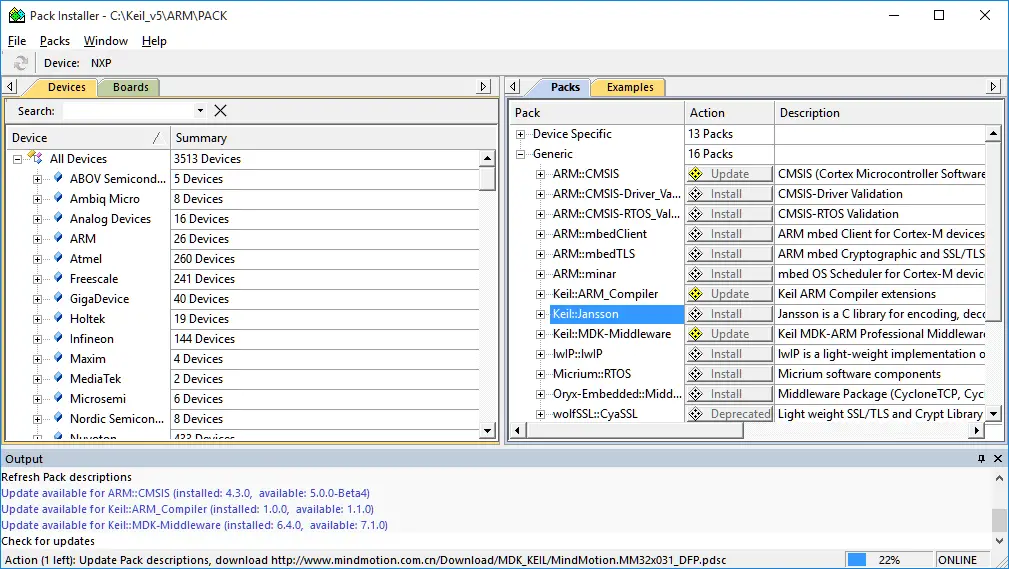Click the MediaTek vendor icon
Screen dimensions: 1009x569
tap(58, 377)
